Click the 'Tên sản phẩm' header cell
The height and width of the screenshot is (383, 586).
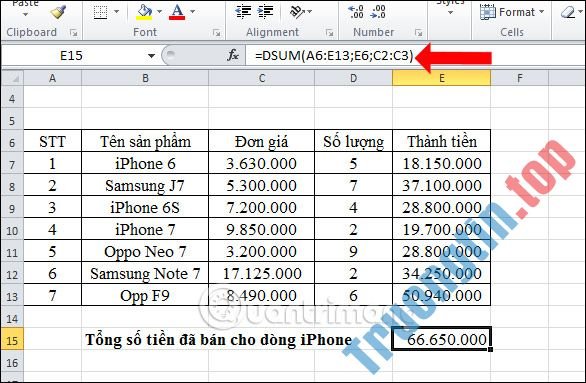click(x=145, y=141)
